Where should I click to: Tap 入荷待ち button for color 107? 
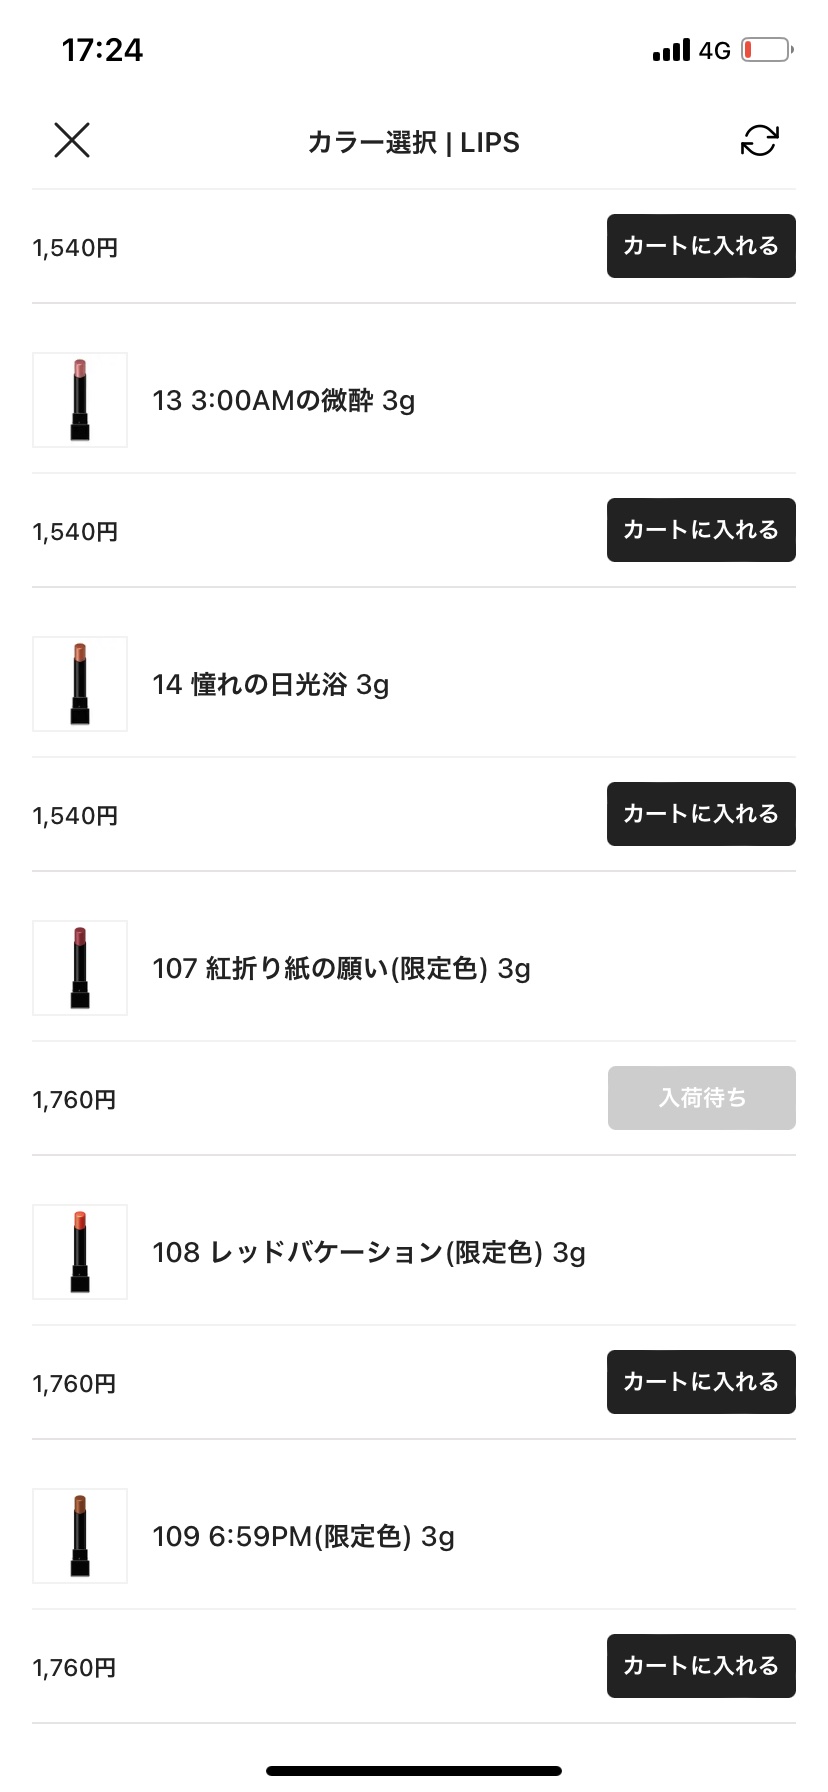701,1098
